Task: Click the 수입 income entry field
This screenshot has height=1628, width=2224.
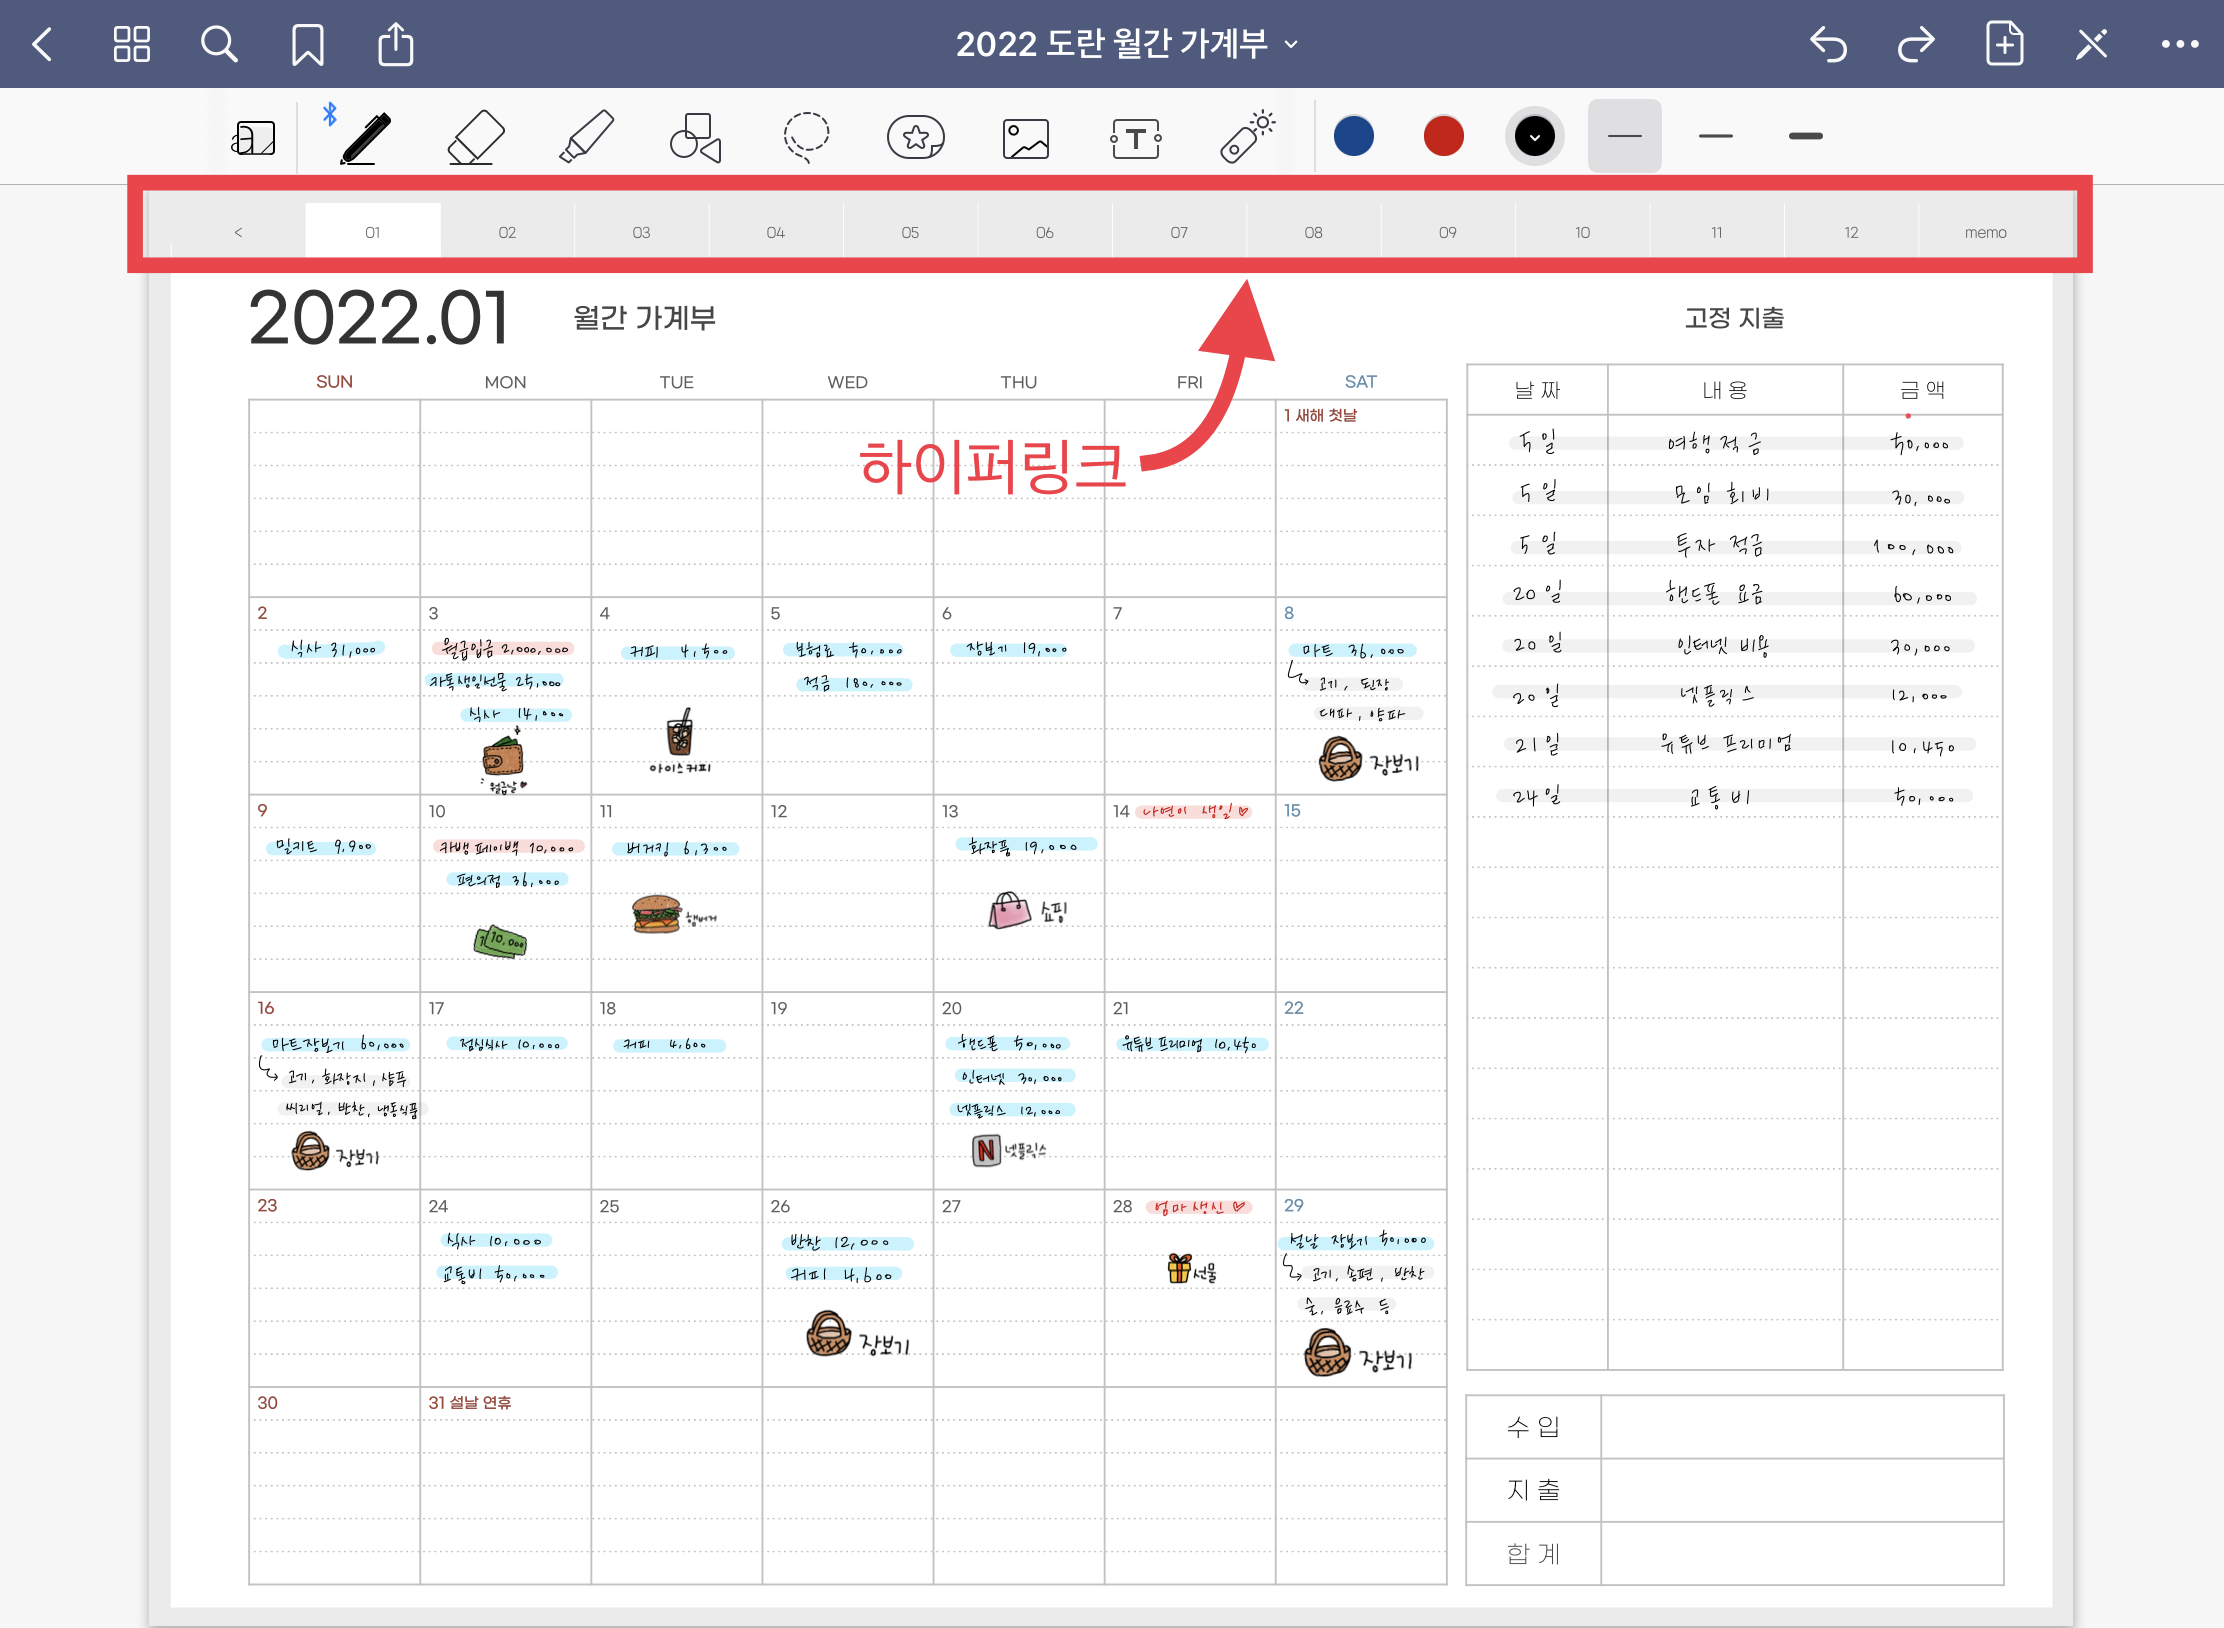Action: [1801, 1427]
